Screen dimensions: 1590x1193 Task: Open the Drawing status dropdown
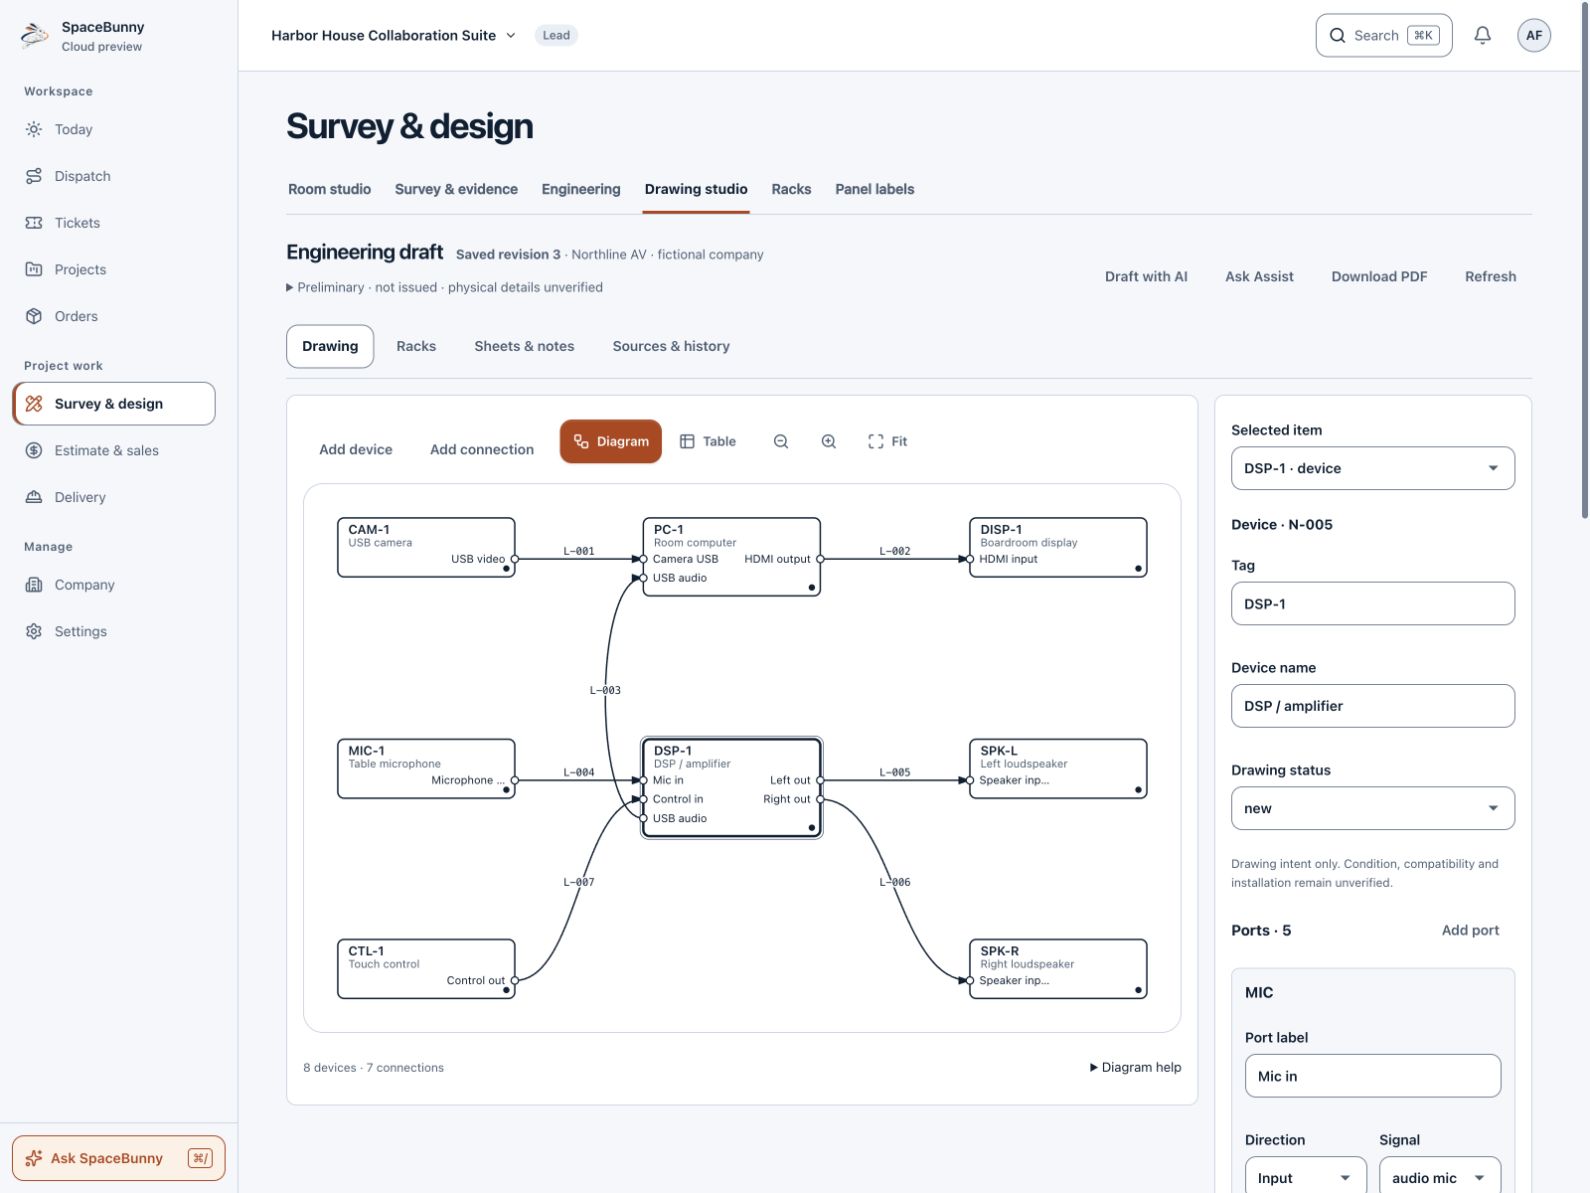(1373, 808)
